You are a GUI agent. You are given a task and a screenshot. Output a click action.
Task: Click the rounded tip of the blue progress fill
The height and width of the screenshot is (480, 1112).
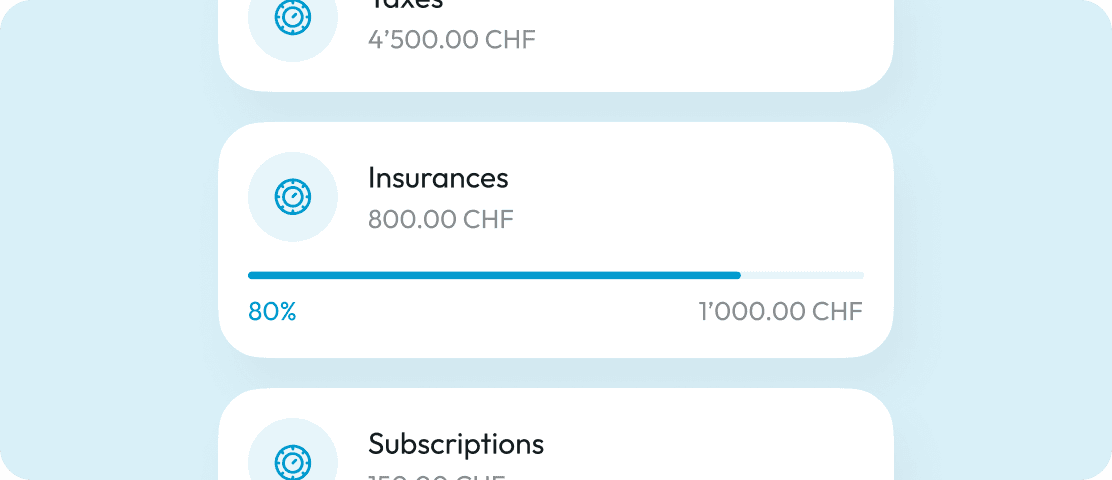click(x=737, y=275)
